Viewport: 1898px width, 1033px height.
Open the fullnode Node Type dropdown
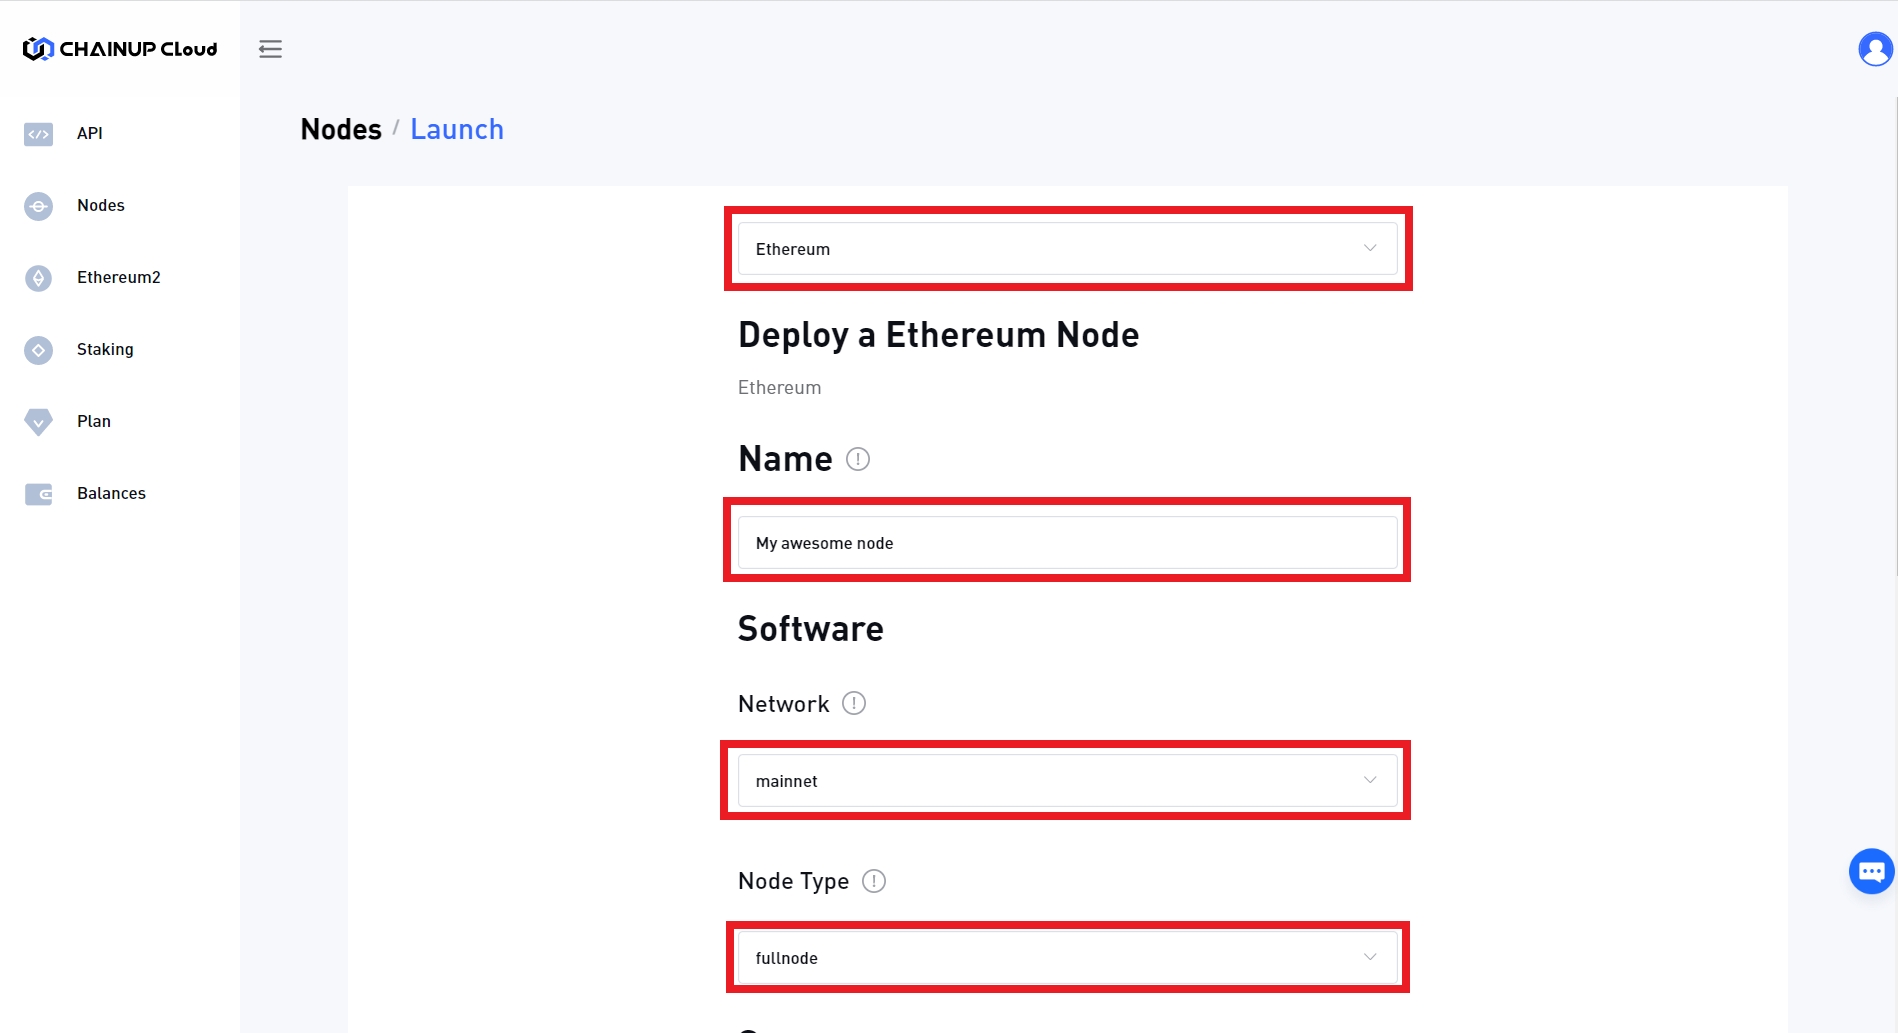click(1067, 958)
